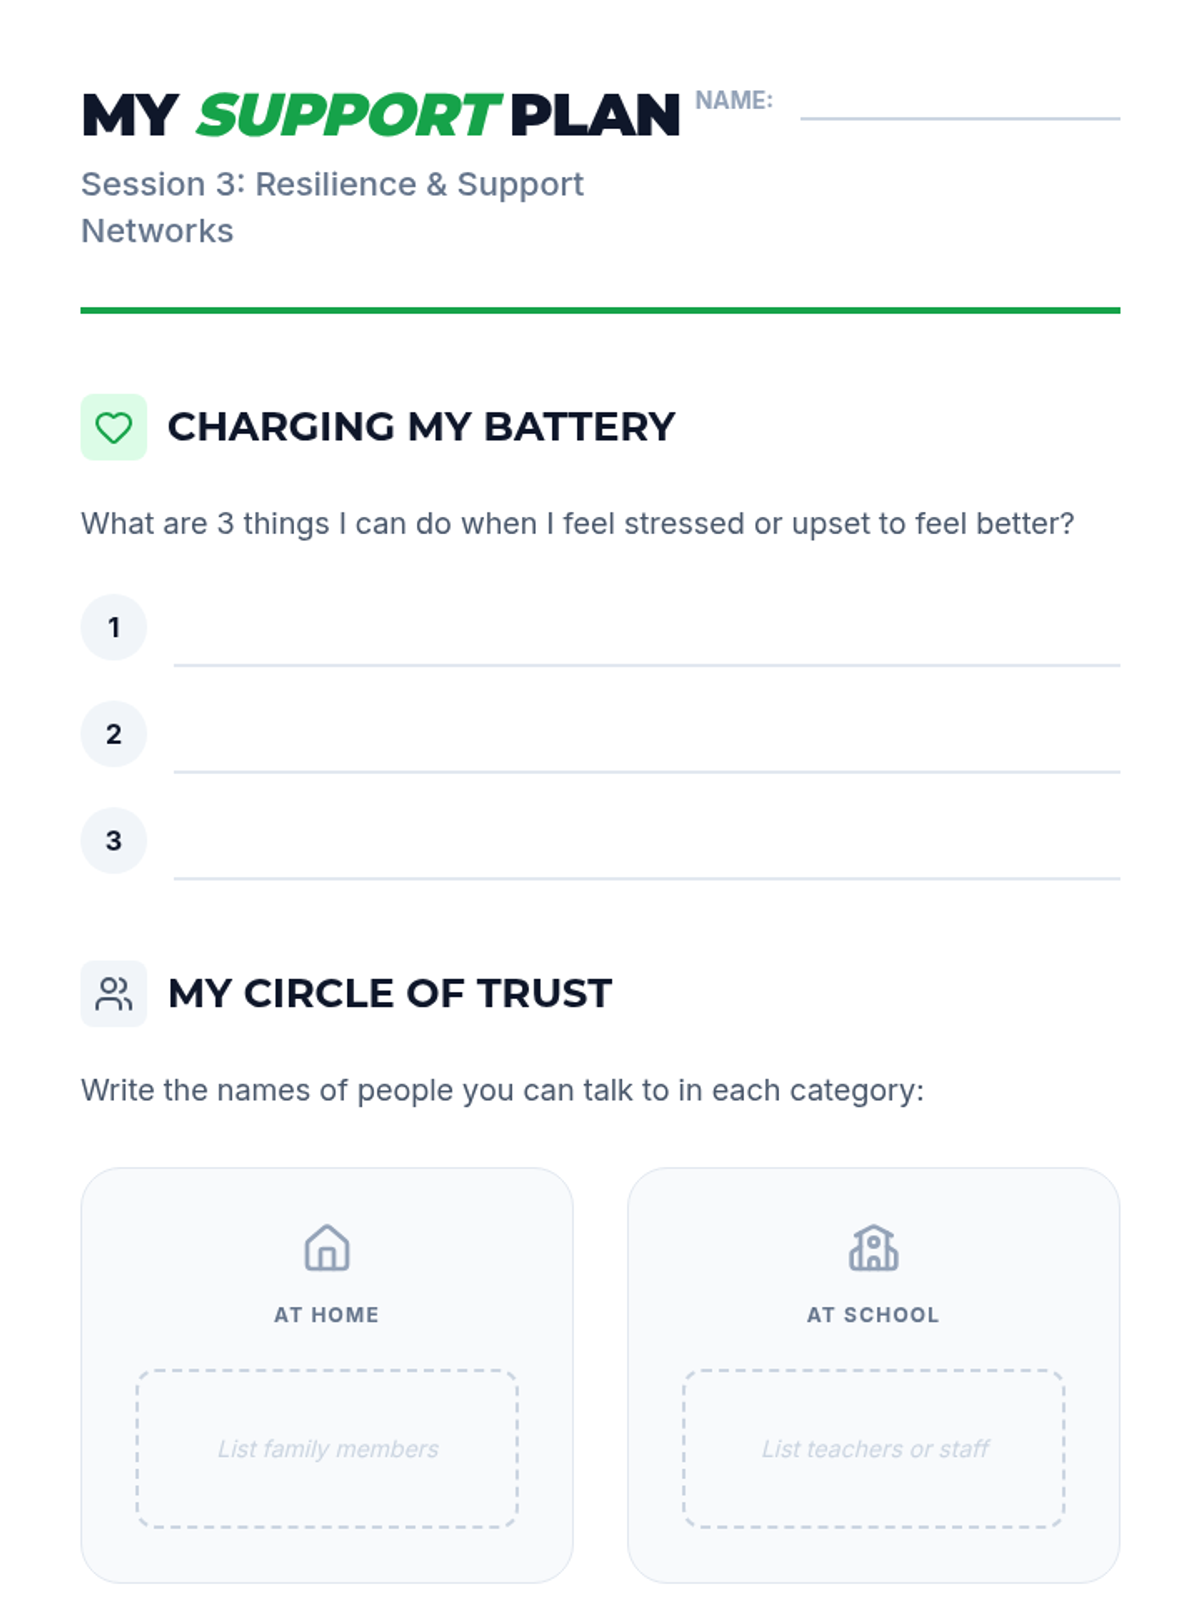The height and width of the screenshot is (1600, 1200).
Task: Select the number 2 circle badge
Action: point(113,734)
